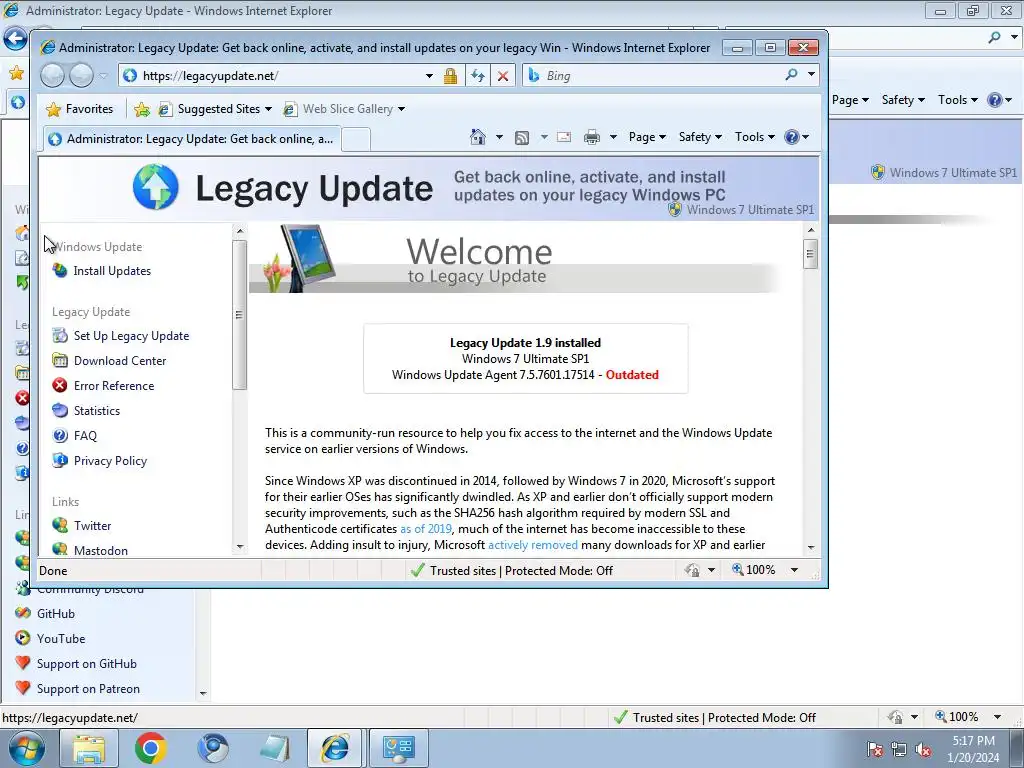Expand the address bar URL dropdown
The image size is (1024, 768).
429,76
